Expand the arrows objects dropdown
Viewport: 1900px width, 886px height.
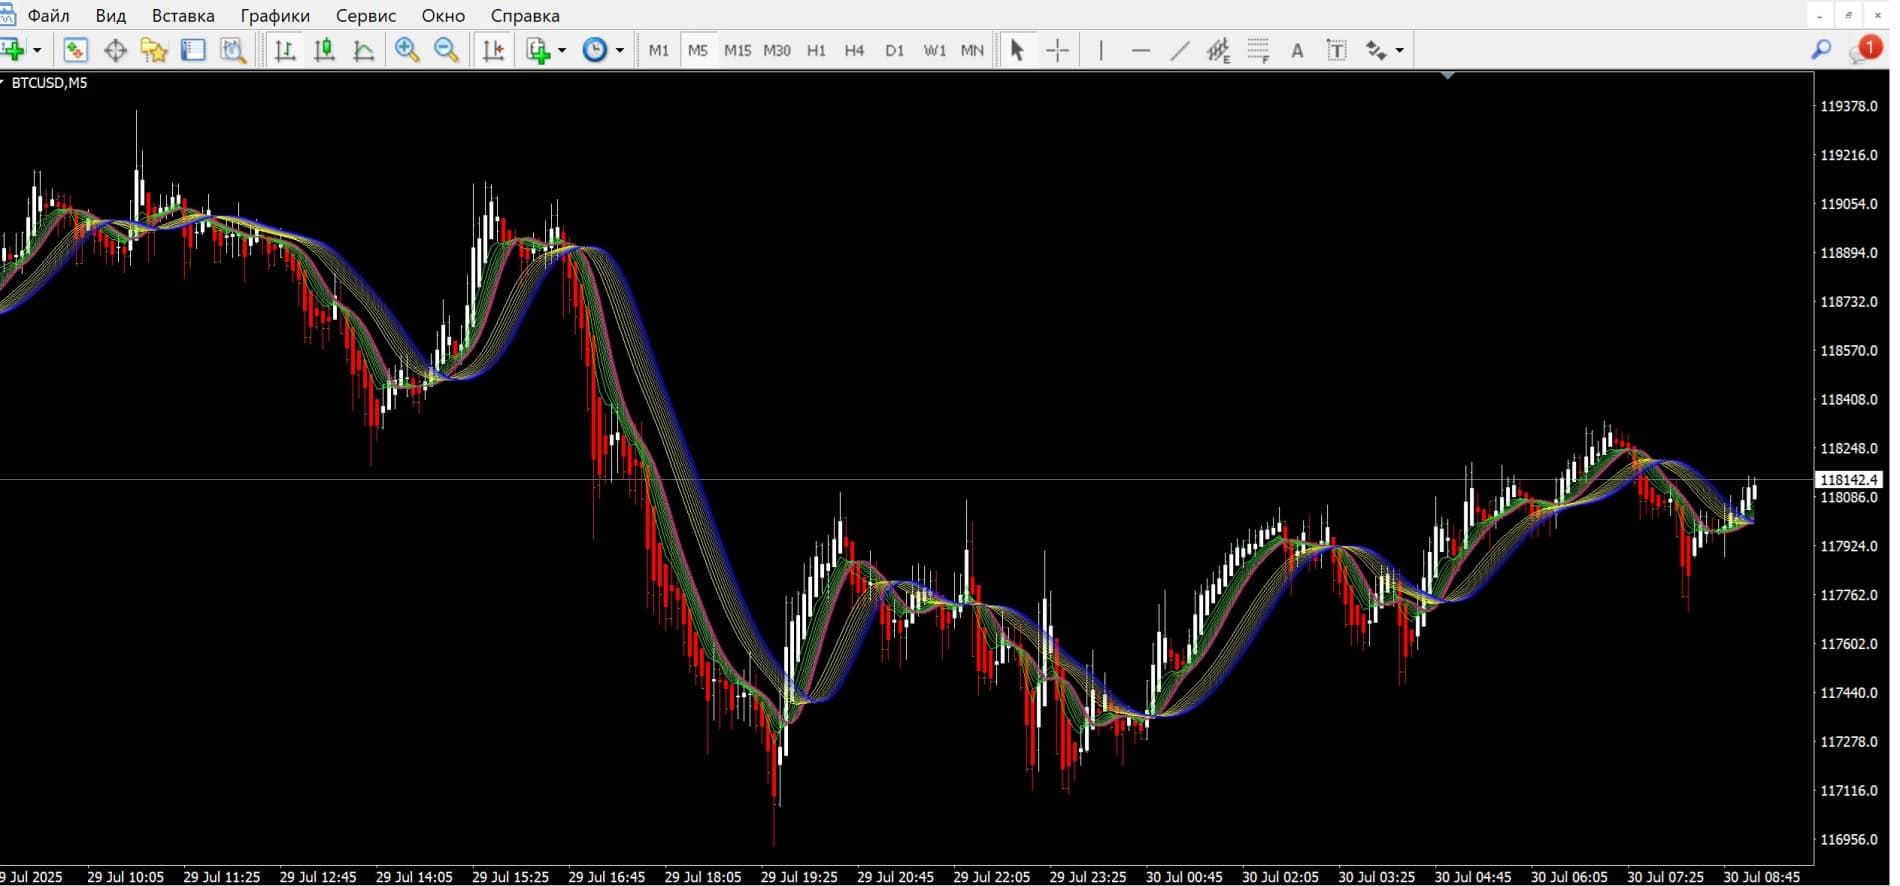click(x=1399, y=50)
